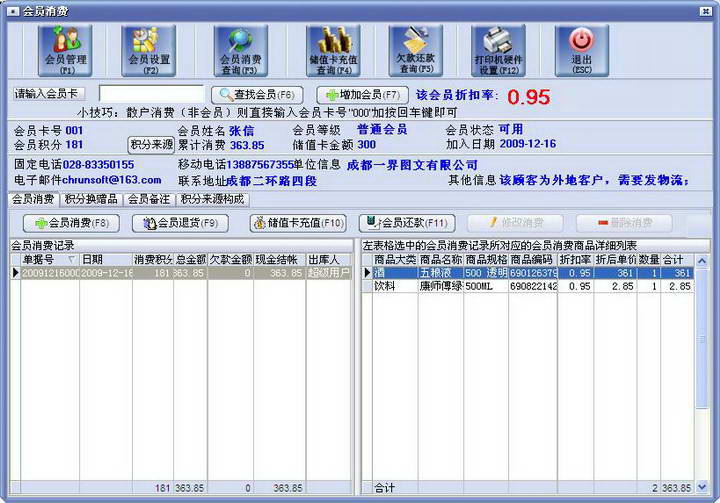Image resolution: width=720 pixels, height=503 pixels.
Task: Focus the member card number input field
Action: [x=151, y=94]
